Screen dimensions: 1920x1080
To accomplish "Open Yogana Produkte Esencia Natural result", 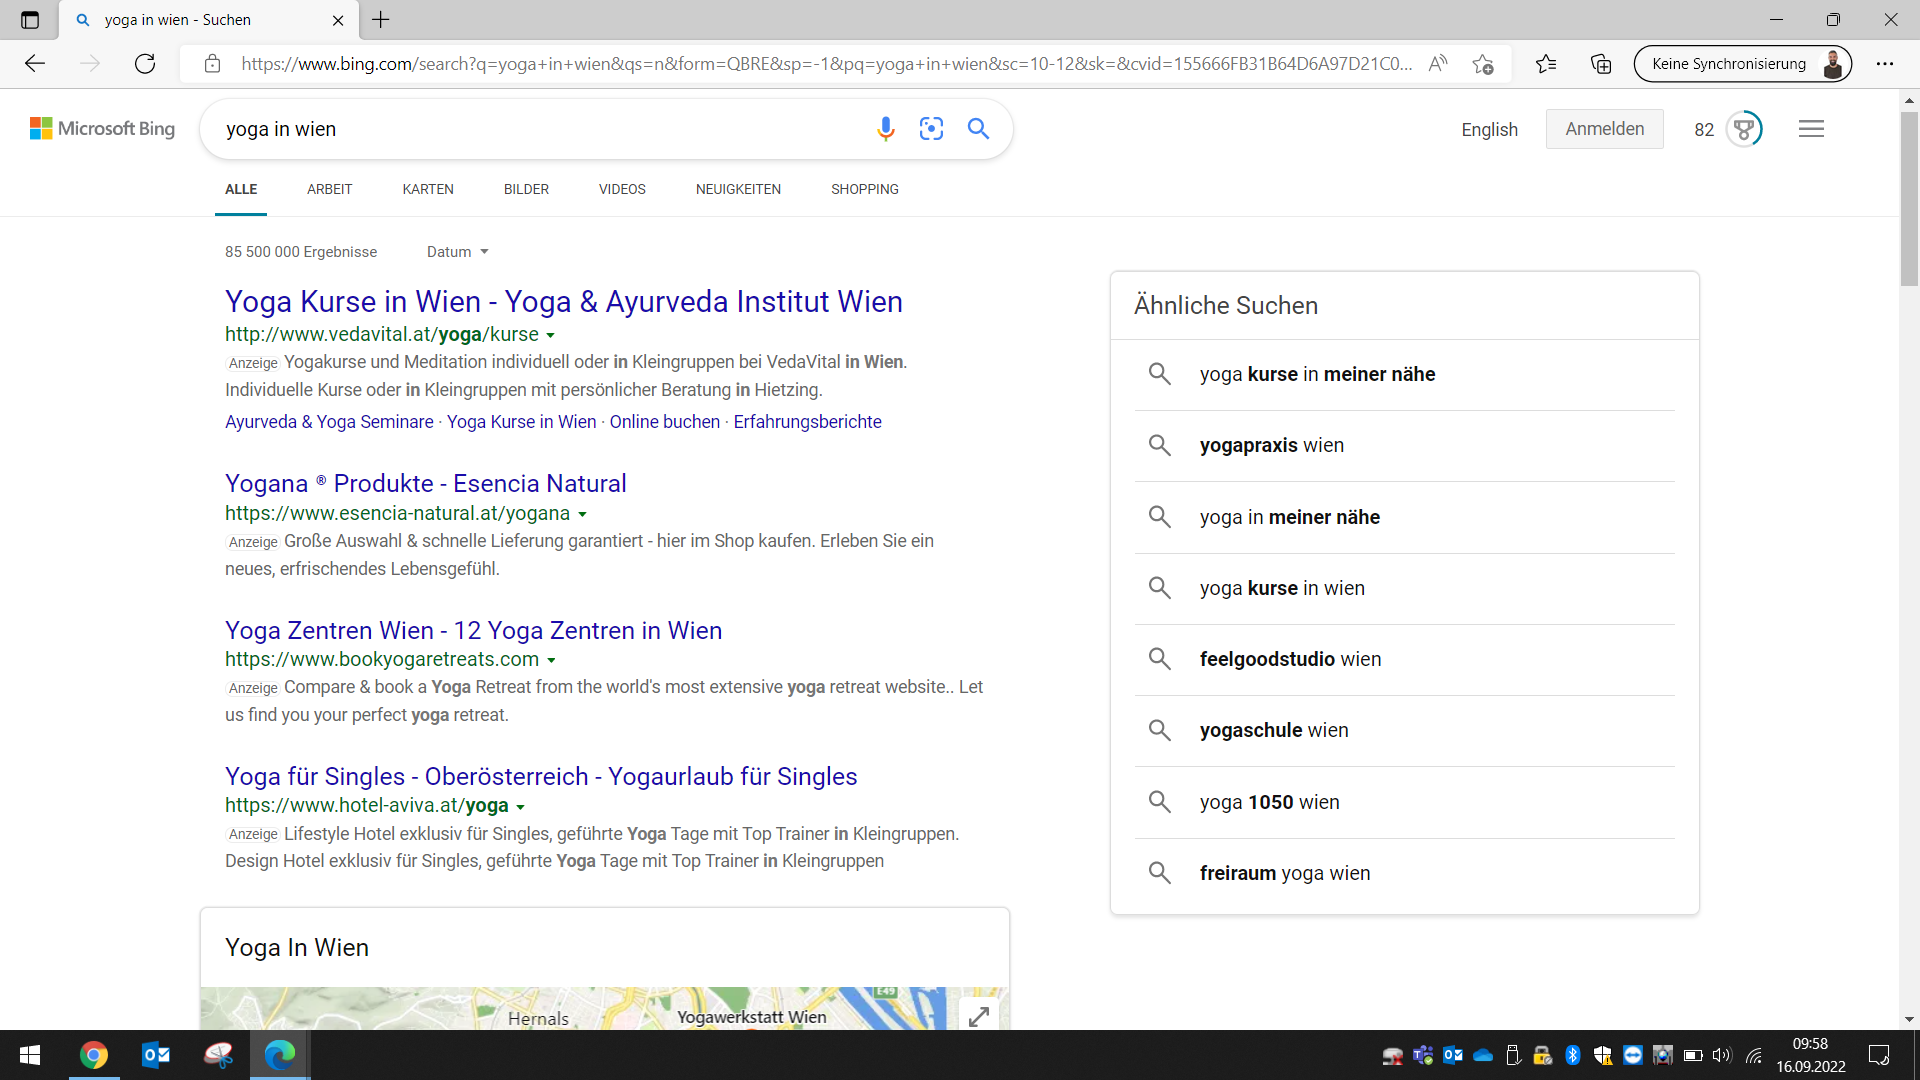I will click(x=426, y=484).
